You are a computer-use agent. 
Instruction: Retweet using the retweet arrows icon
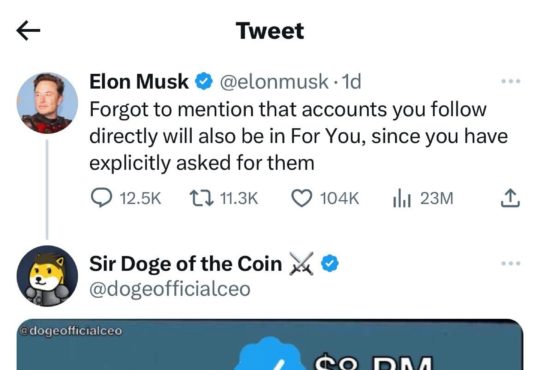click(202, 198)
